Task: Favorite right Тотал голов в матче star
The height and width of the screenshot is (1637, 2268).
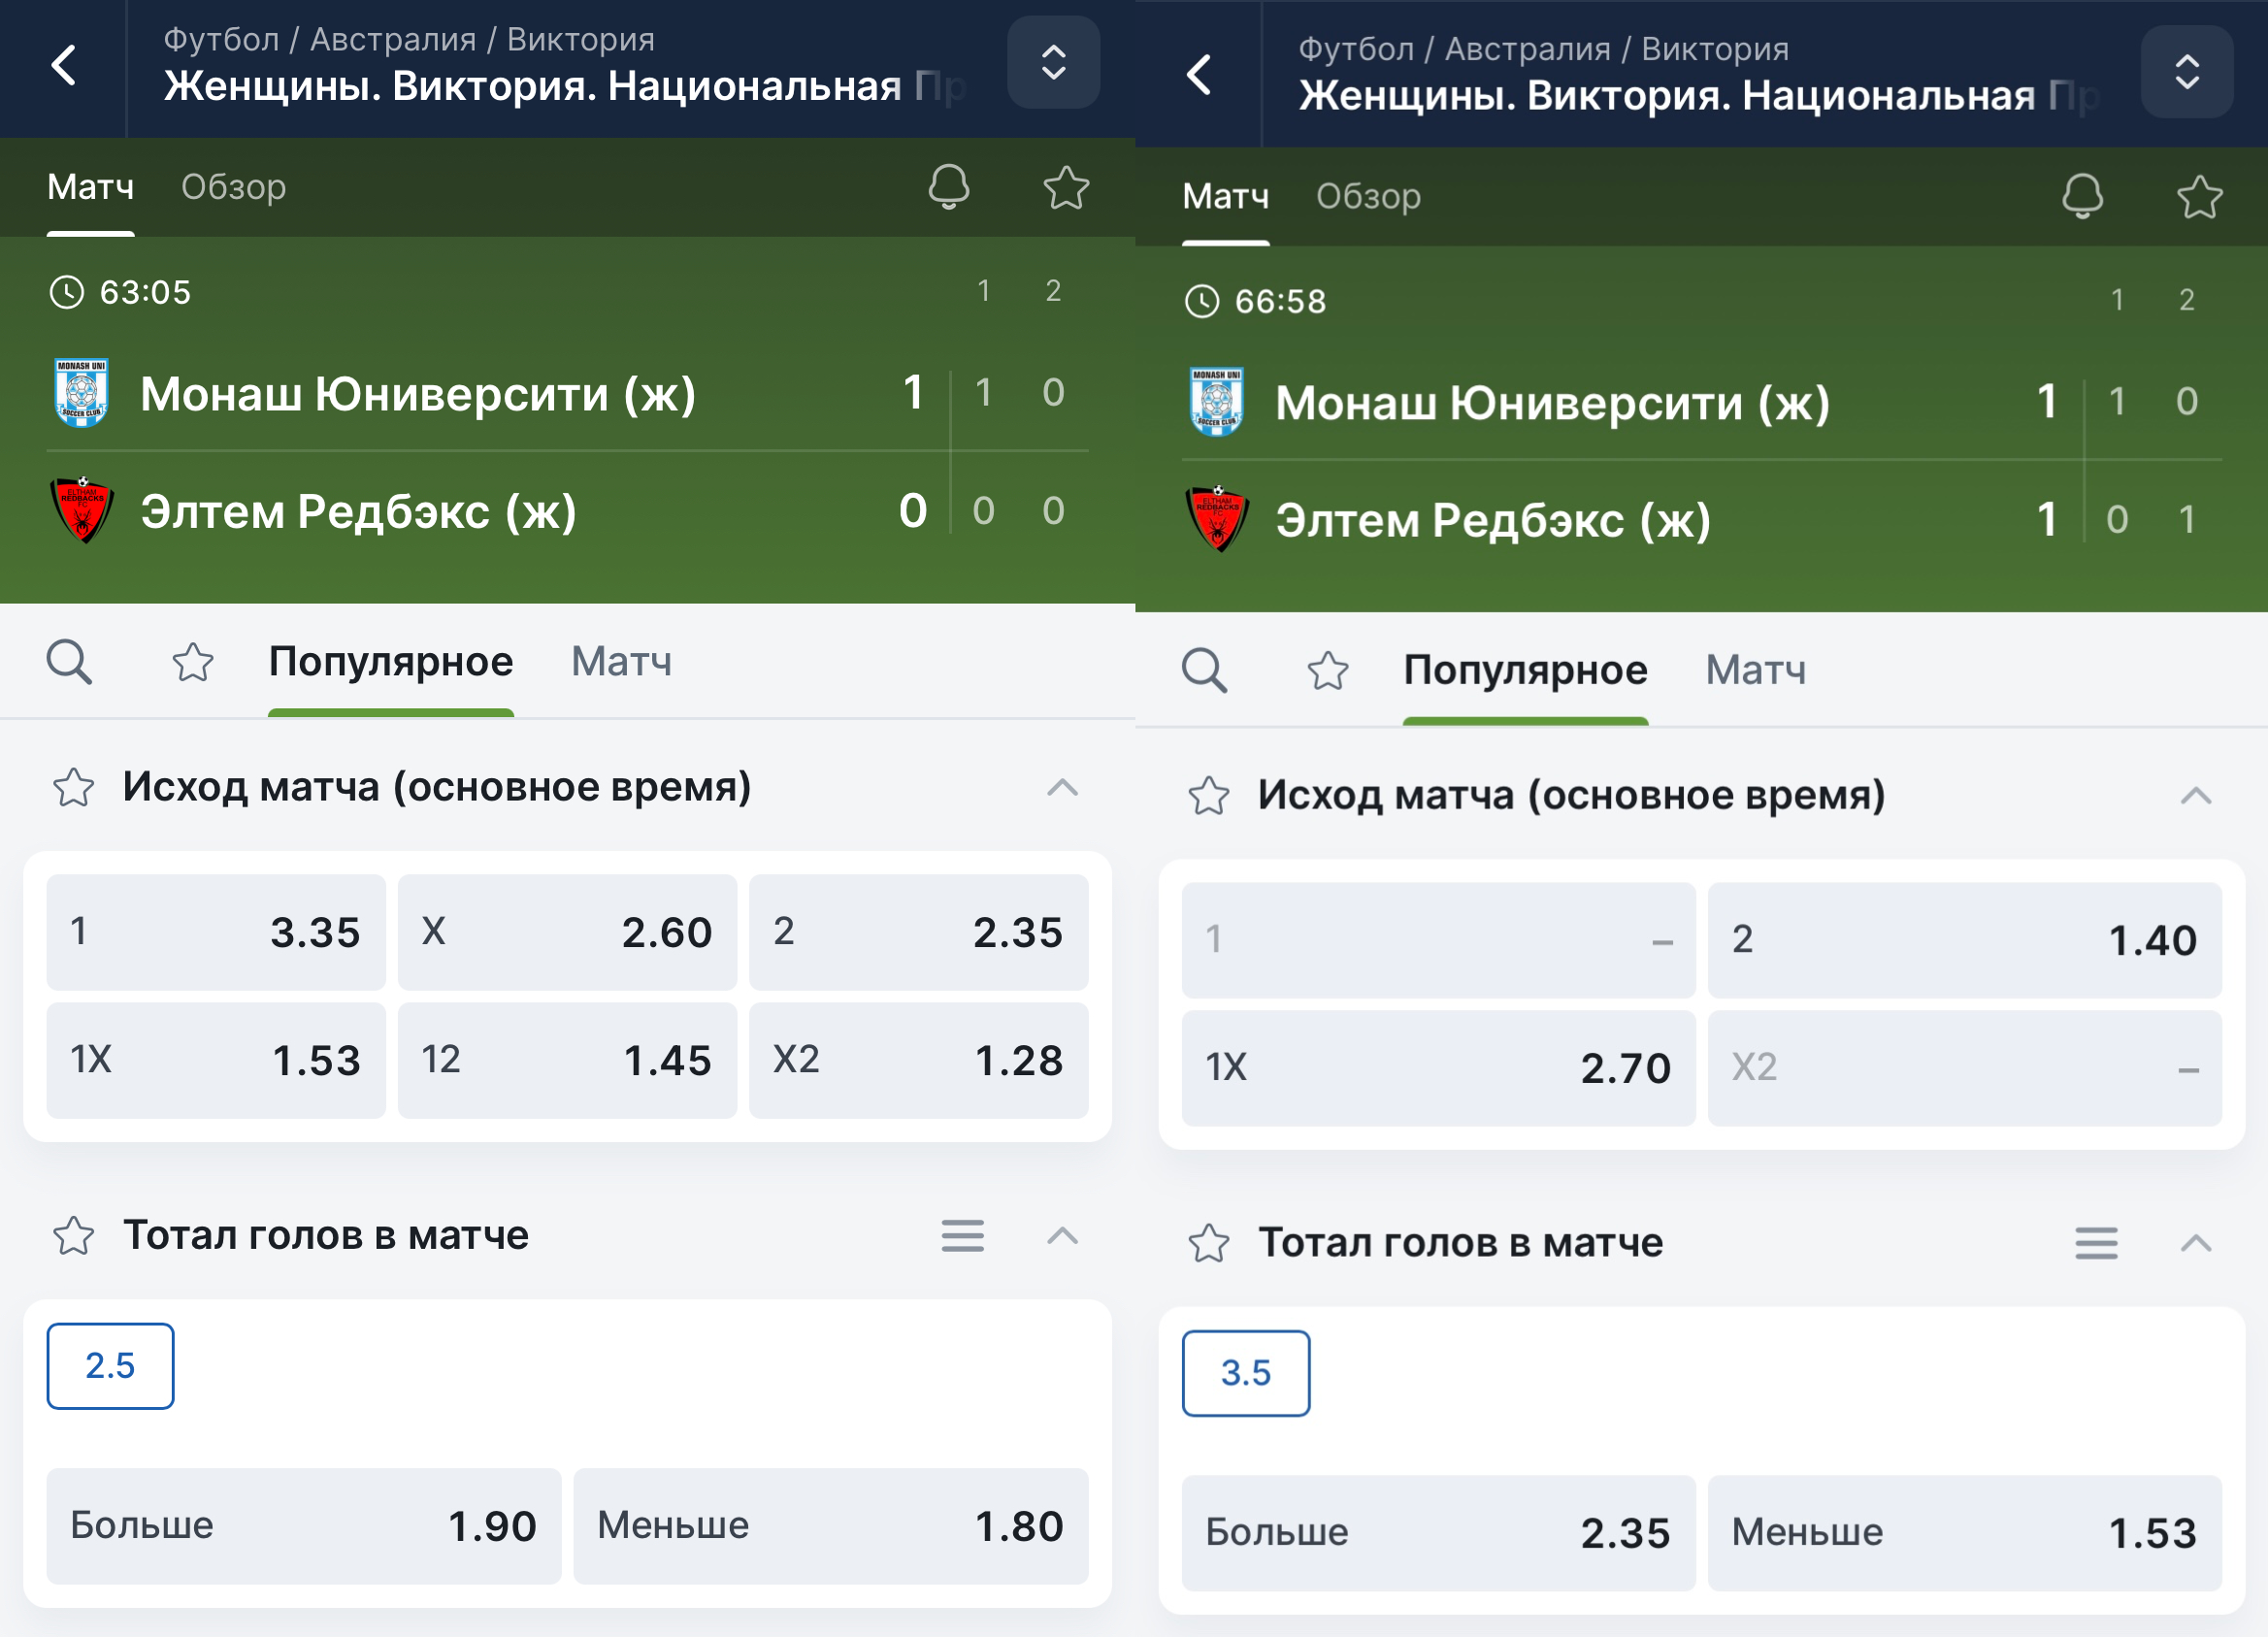Action: 1209,1243
